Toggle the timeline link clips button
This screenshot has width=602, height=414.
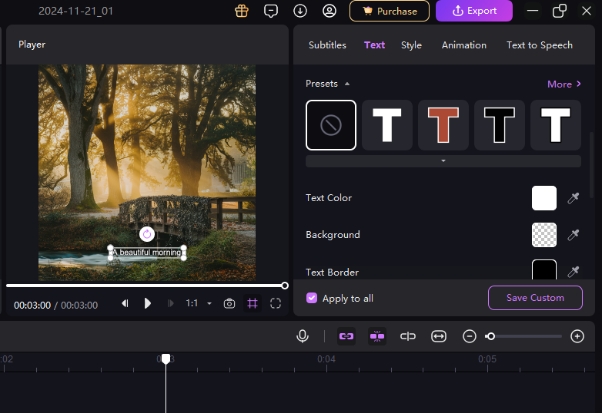(346, 336)
